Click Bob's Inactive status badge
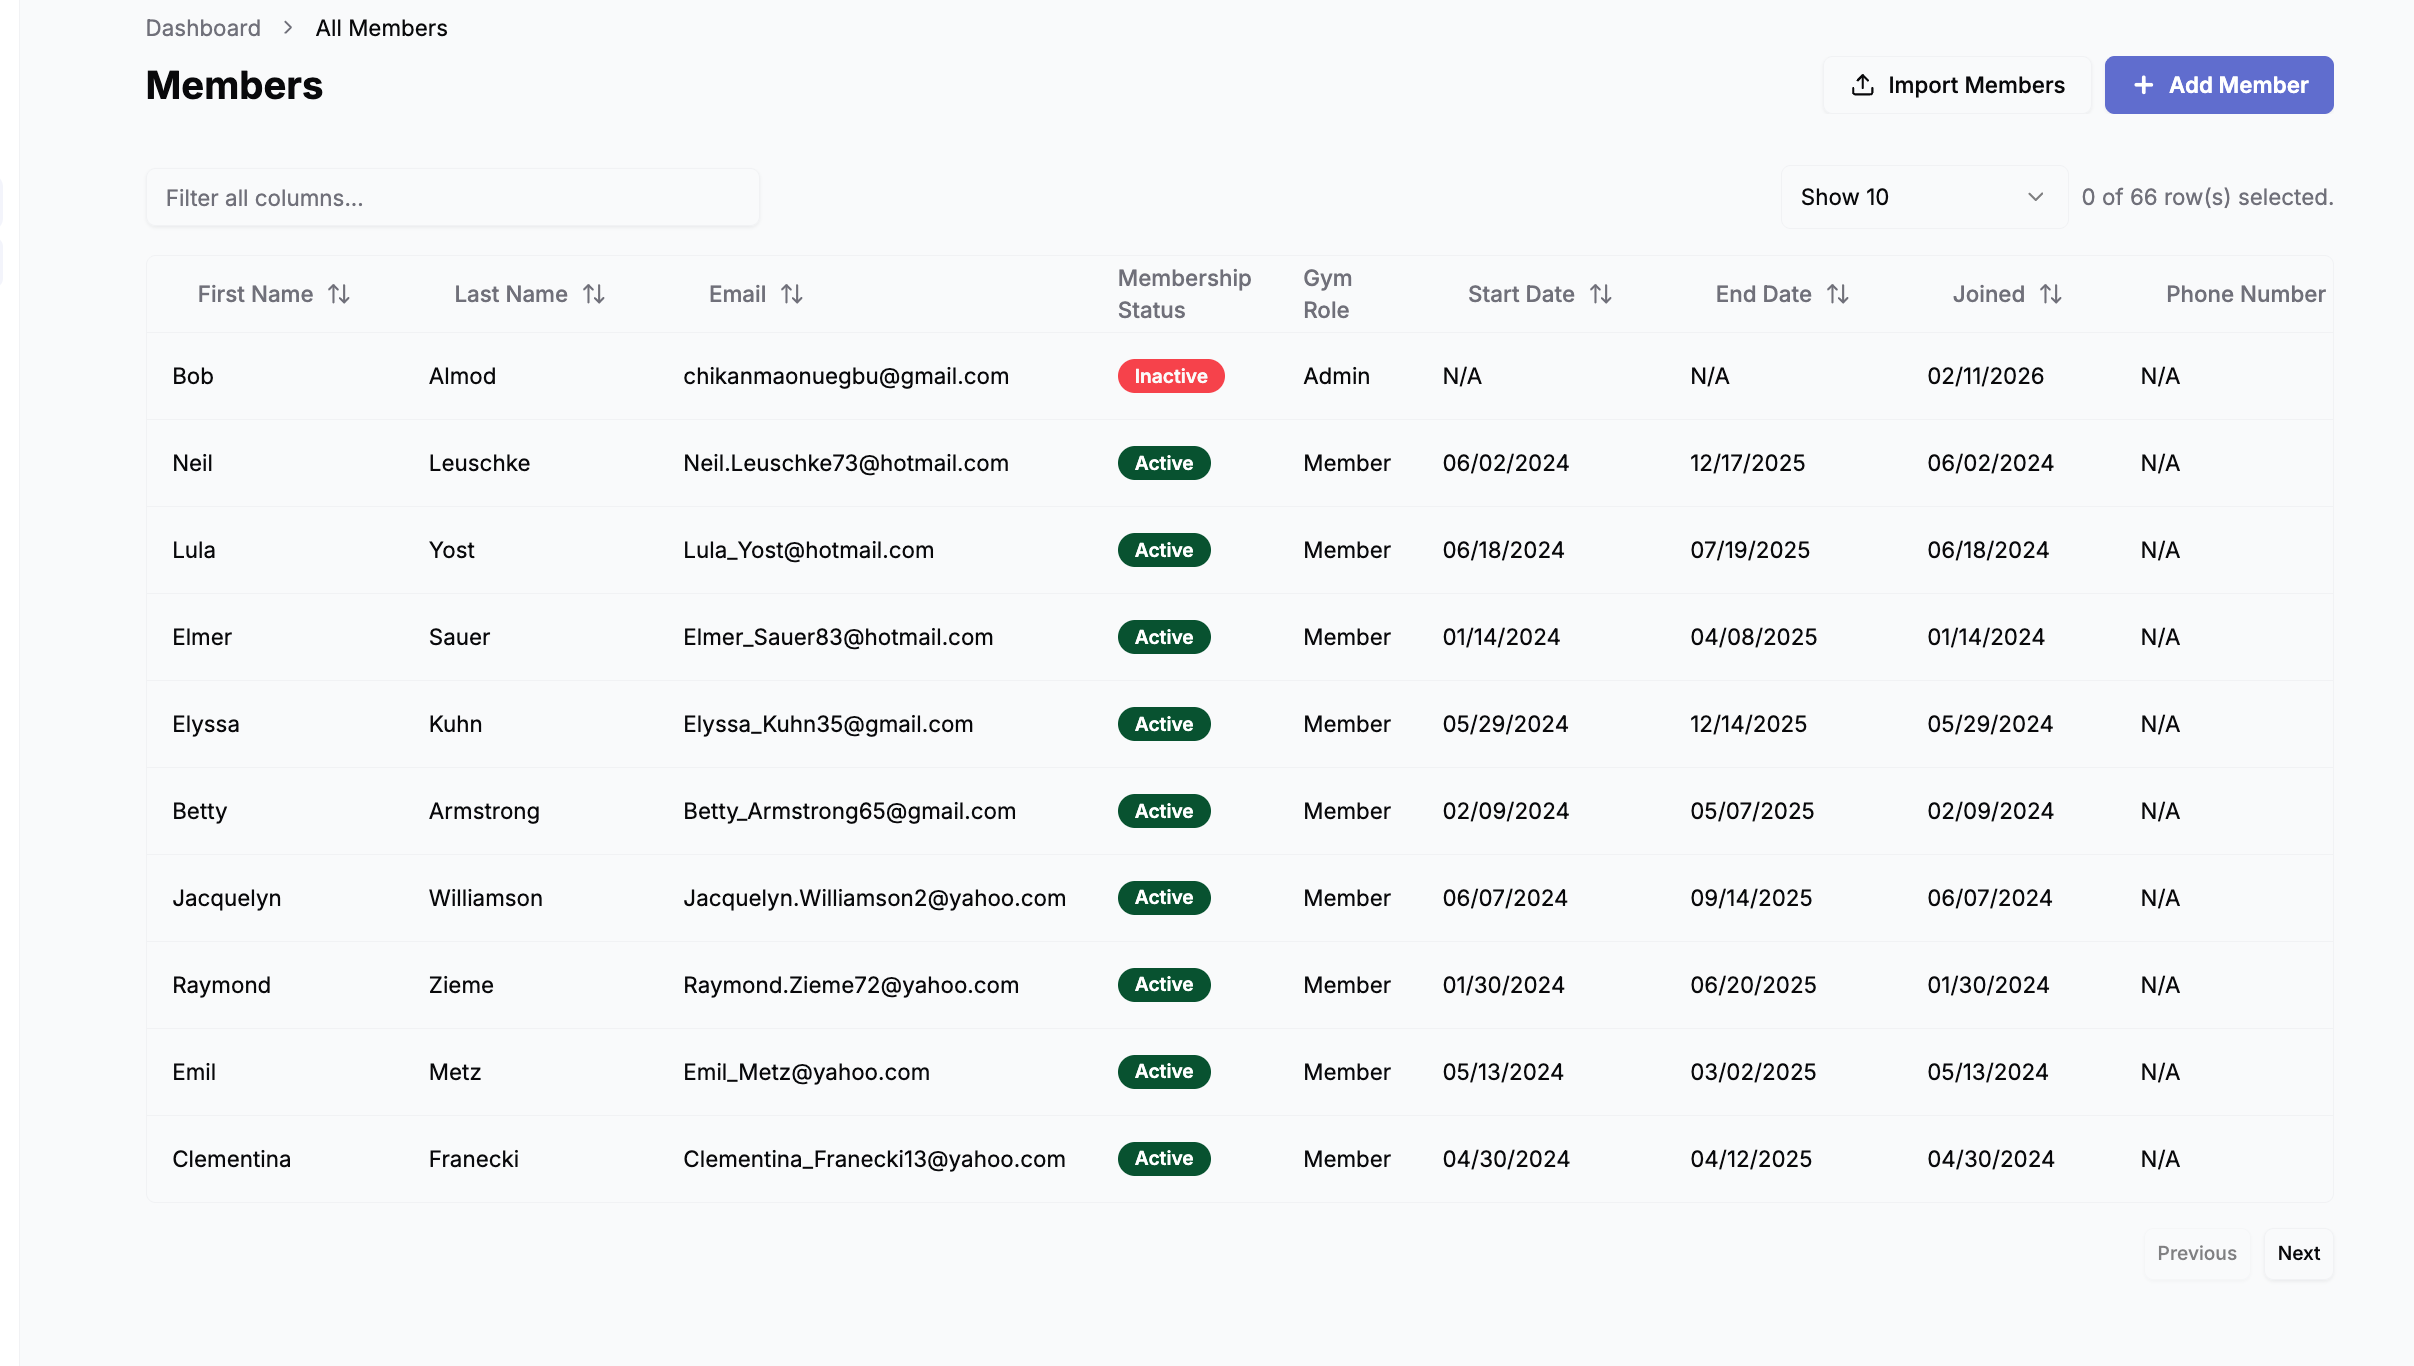 (x=1170, y=376)
